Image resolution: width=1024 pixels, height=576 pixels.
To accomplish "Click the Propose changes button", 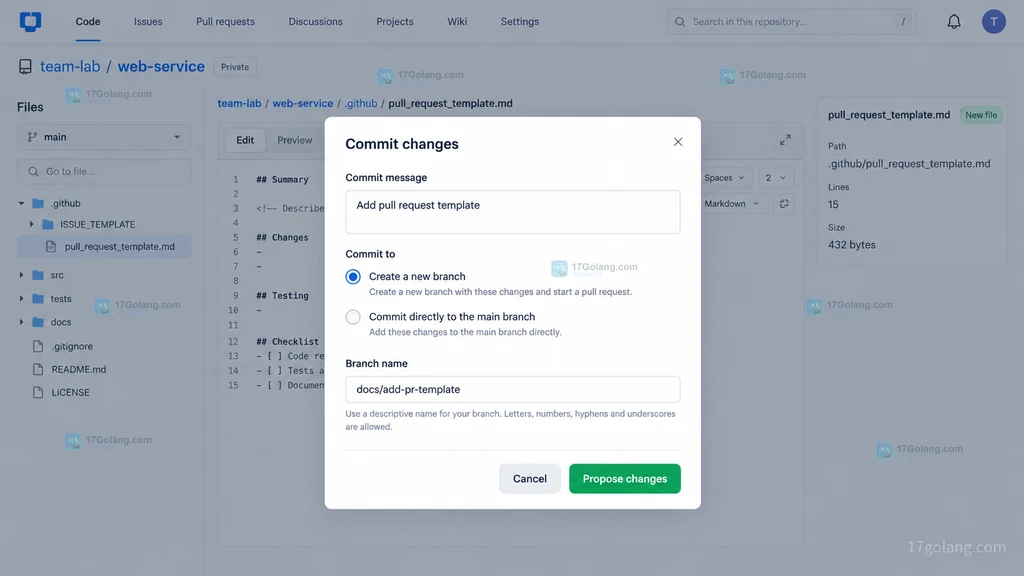I will 624,479.
